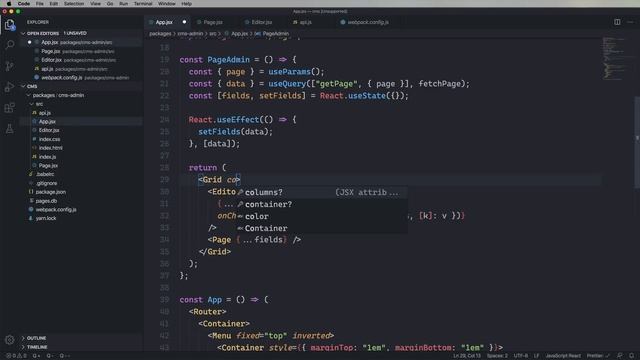Expand the Outline section
This screenshot has height=360, width=640.
pos(23,338)
